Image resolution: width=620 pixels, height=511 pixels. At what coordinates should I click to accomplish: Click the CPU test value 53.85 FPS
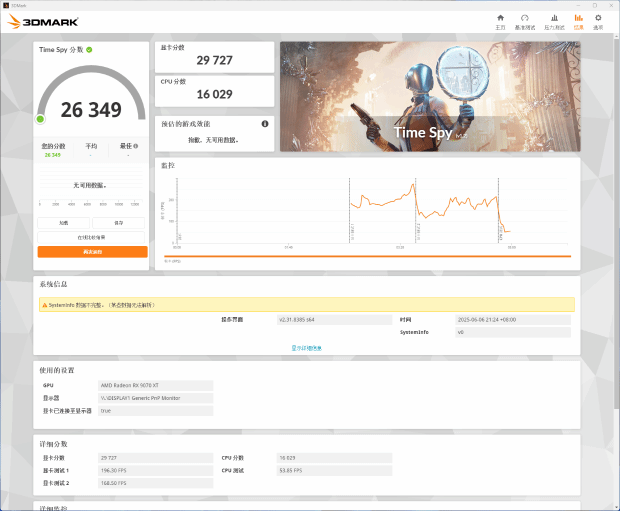pos(334,470)
